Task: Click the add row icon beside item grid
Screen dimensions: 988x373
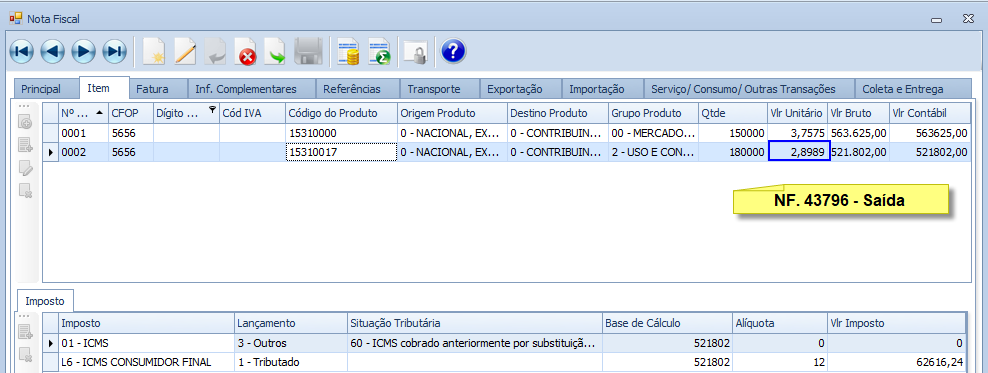Action: pos(25,123)
